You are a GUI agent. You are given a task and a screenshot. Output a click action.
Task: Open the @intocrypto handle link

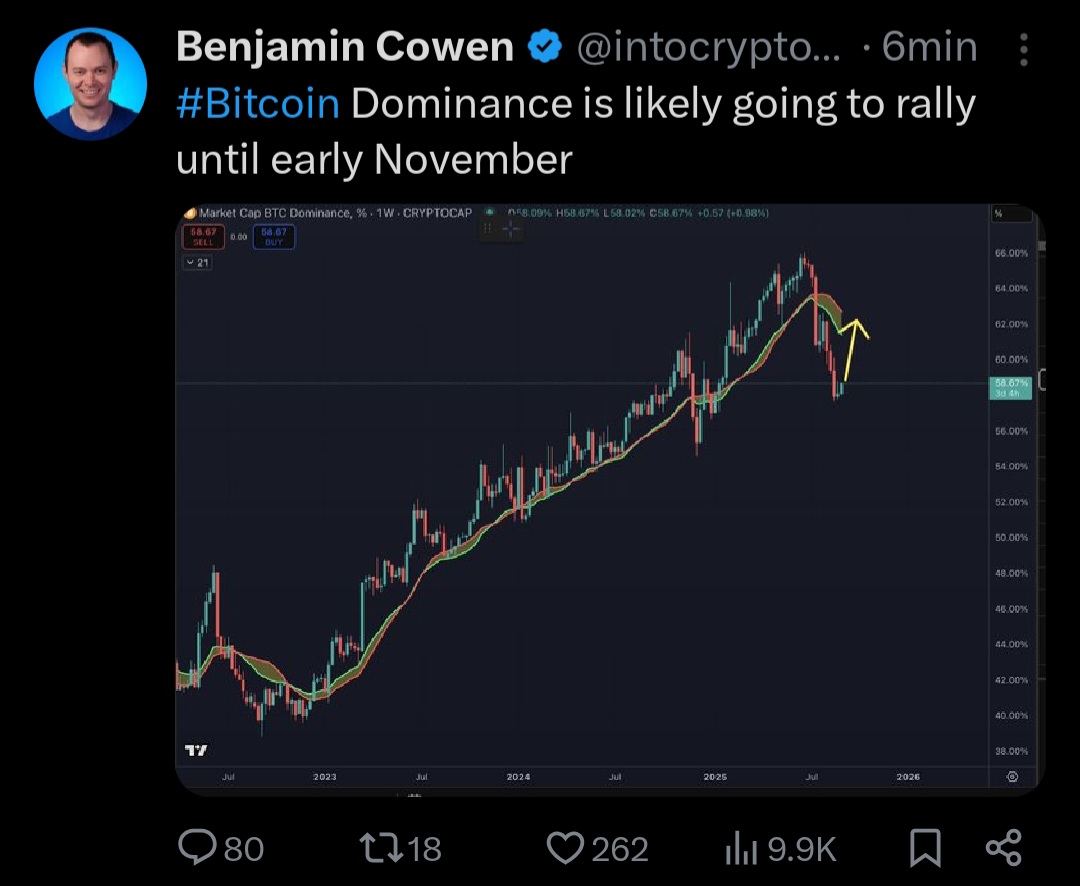(x=708, y=48)
